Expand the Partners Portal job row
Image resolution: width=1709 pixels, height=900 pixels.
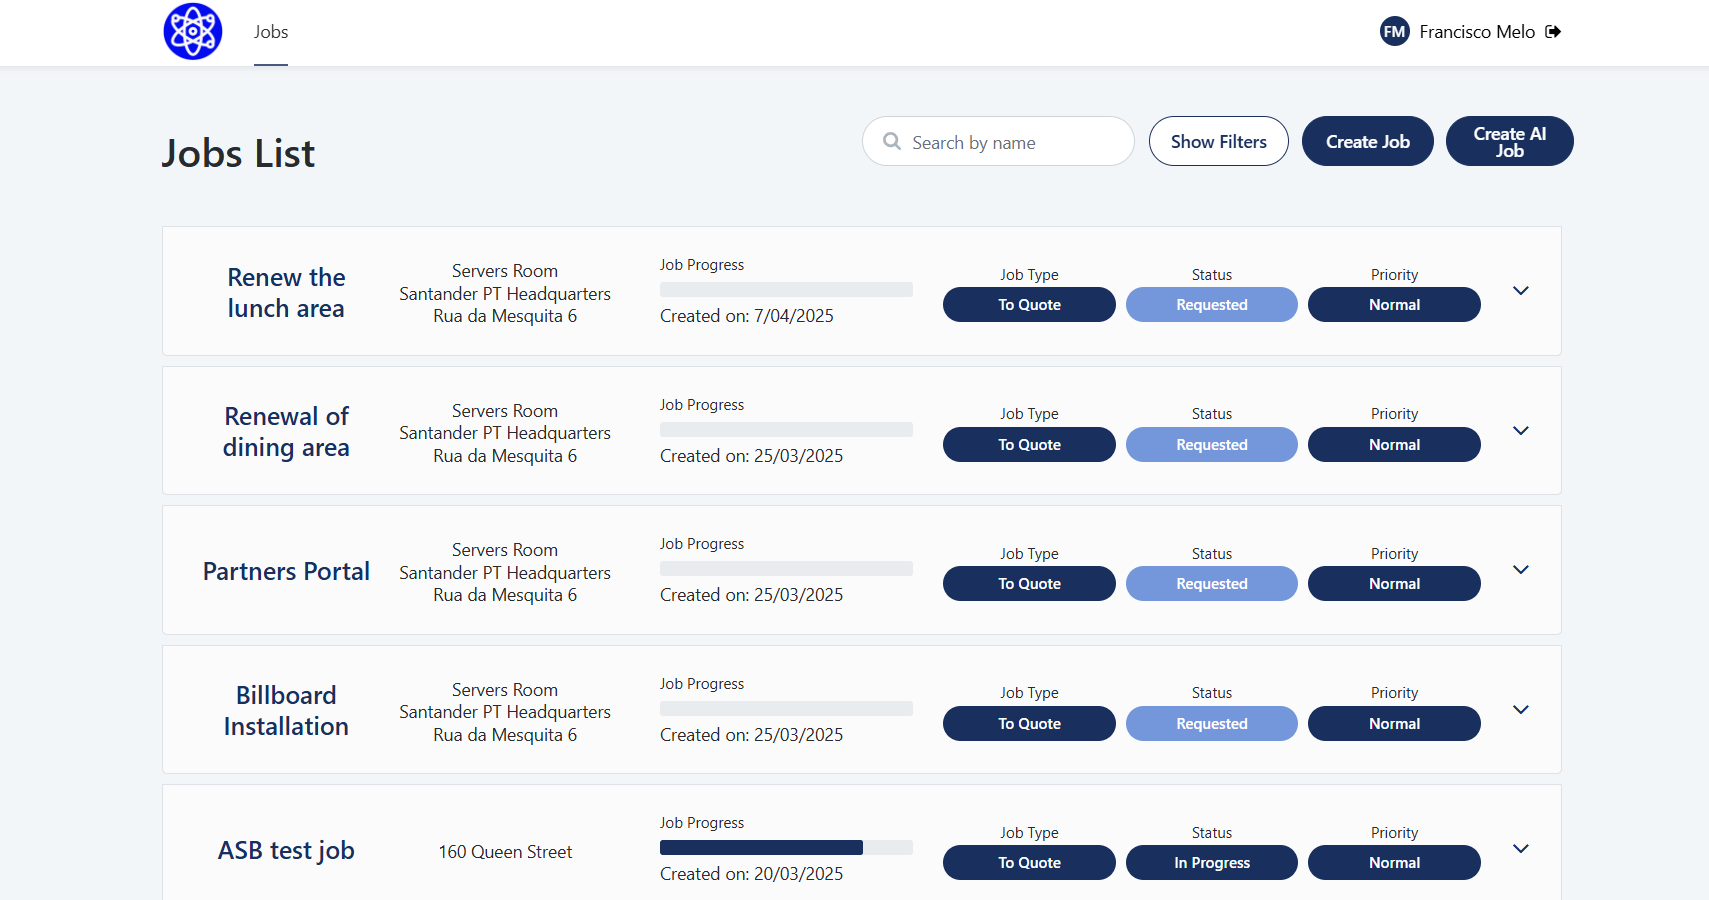coord(1520,570)
